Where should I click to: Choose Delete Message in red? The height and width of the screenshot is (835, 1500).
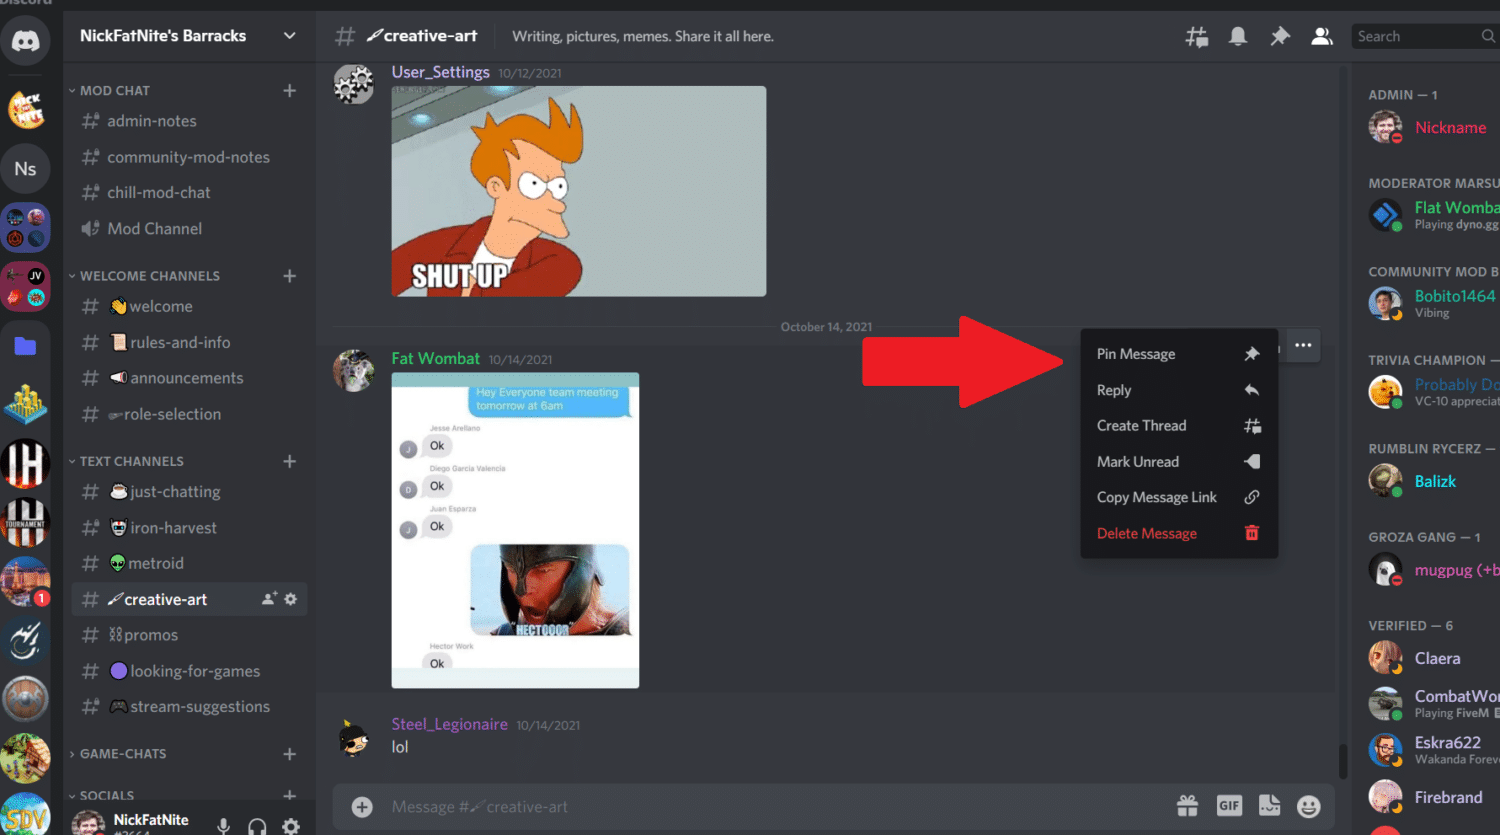tap(1179, 534)
